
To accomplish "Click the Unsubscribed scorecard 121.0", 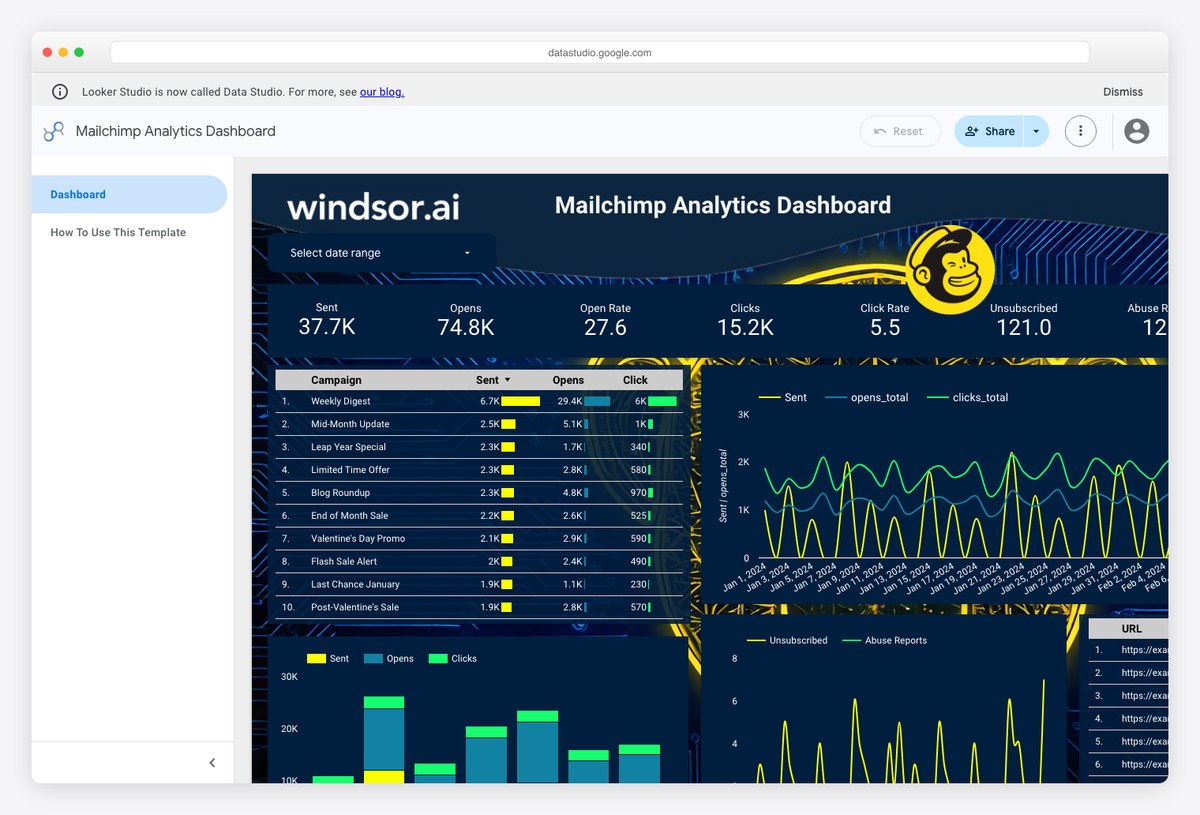I will coord(1024,327).
